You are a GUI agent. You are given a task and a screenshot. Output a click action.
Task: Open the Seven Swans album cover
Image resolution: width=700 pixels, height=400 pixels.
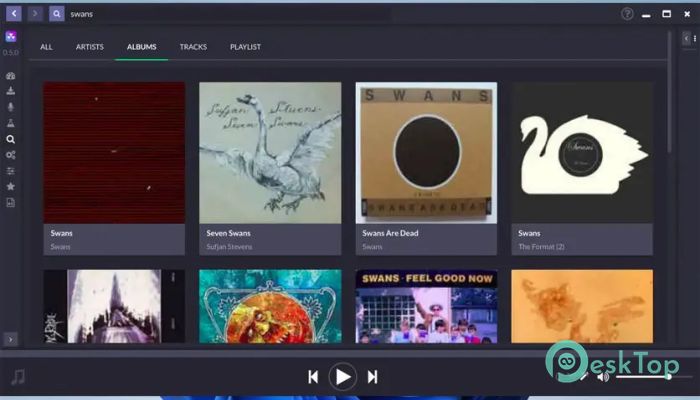click(270, 153)
